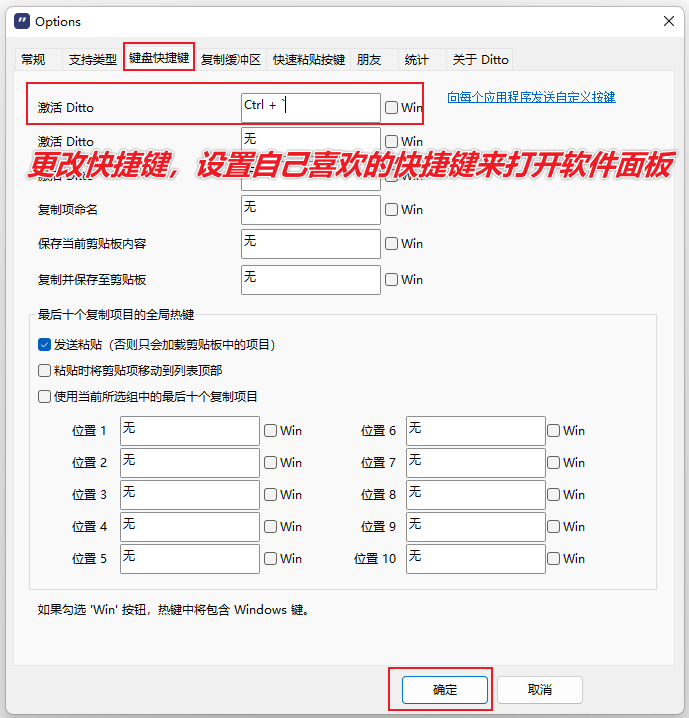The image size is (689, 718).
Task: Focus the 位置 2 hotkey field
Action: point(190,463)
